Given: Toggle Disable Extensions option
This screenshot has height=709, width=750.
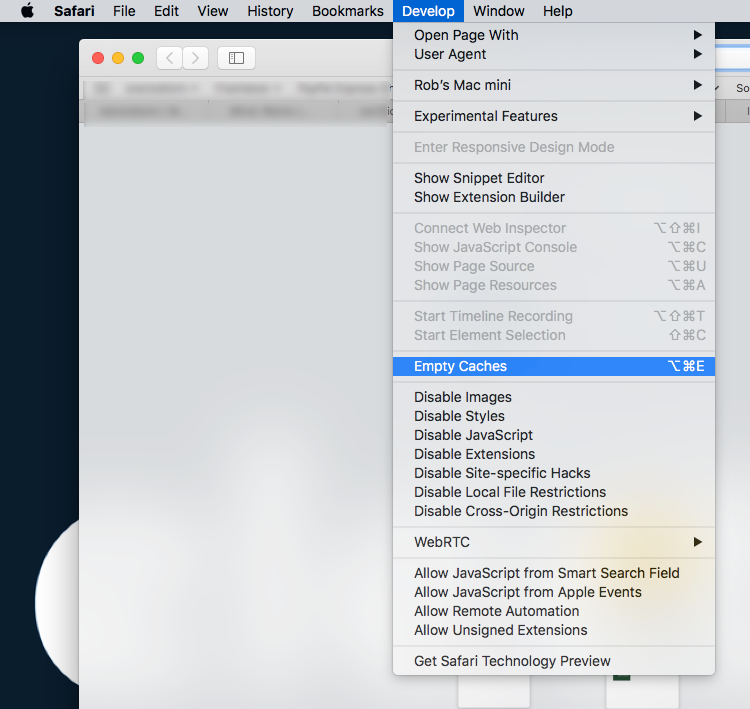Looking at the screenshot, I should pyautogui.click(x=554, y=454).
